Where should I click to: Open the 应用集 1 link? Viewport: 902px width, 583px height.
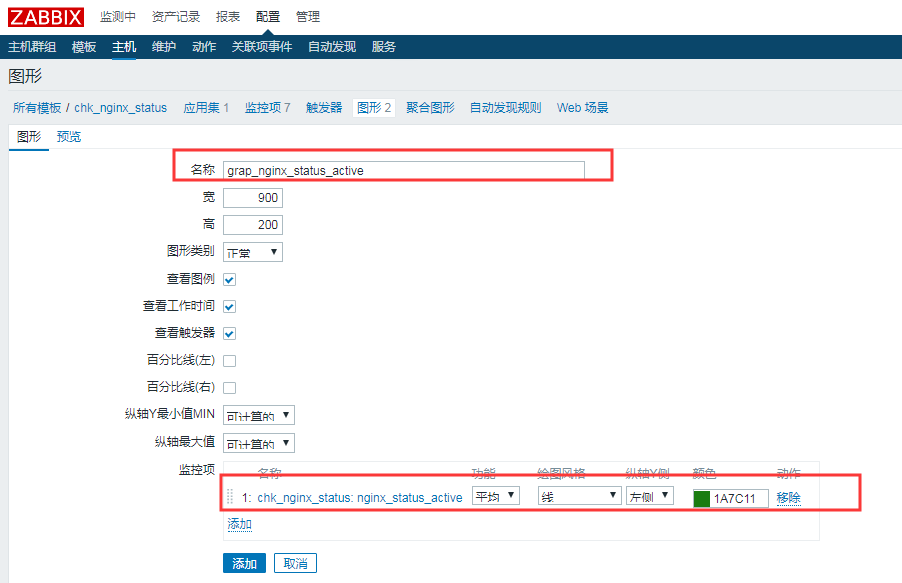click(x=206, y=108)
